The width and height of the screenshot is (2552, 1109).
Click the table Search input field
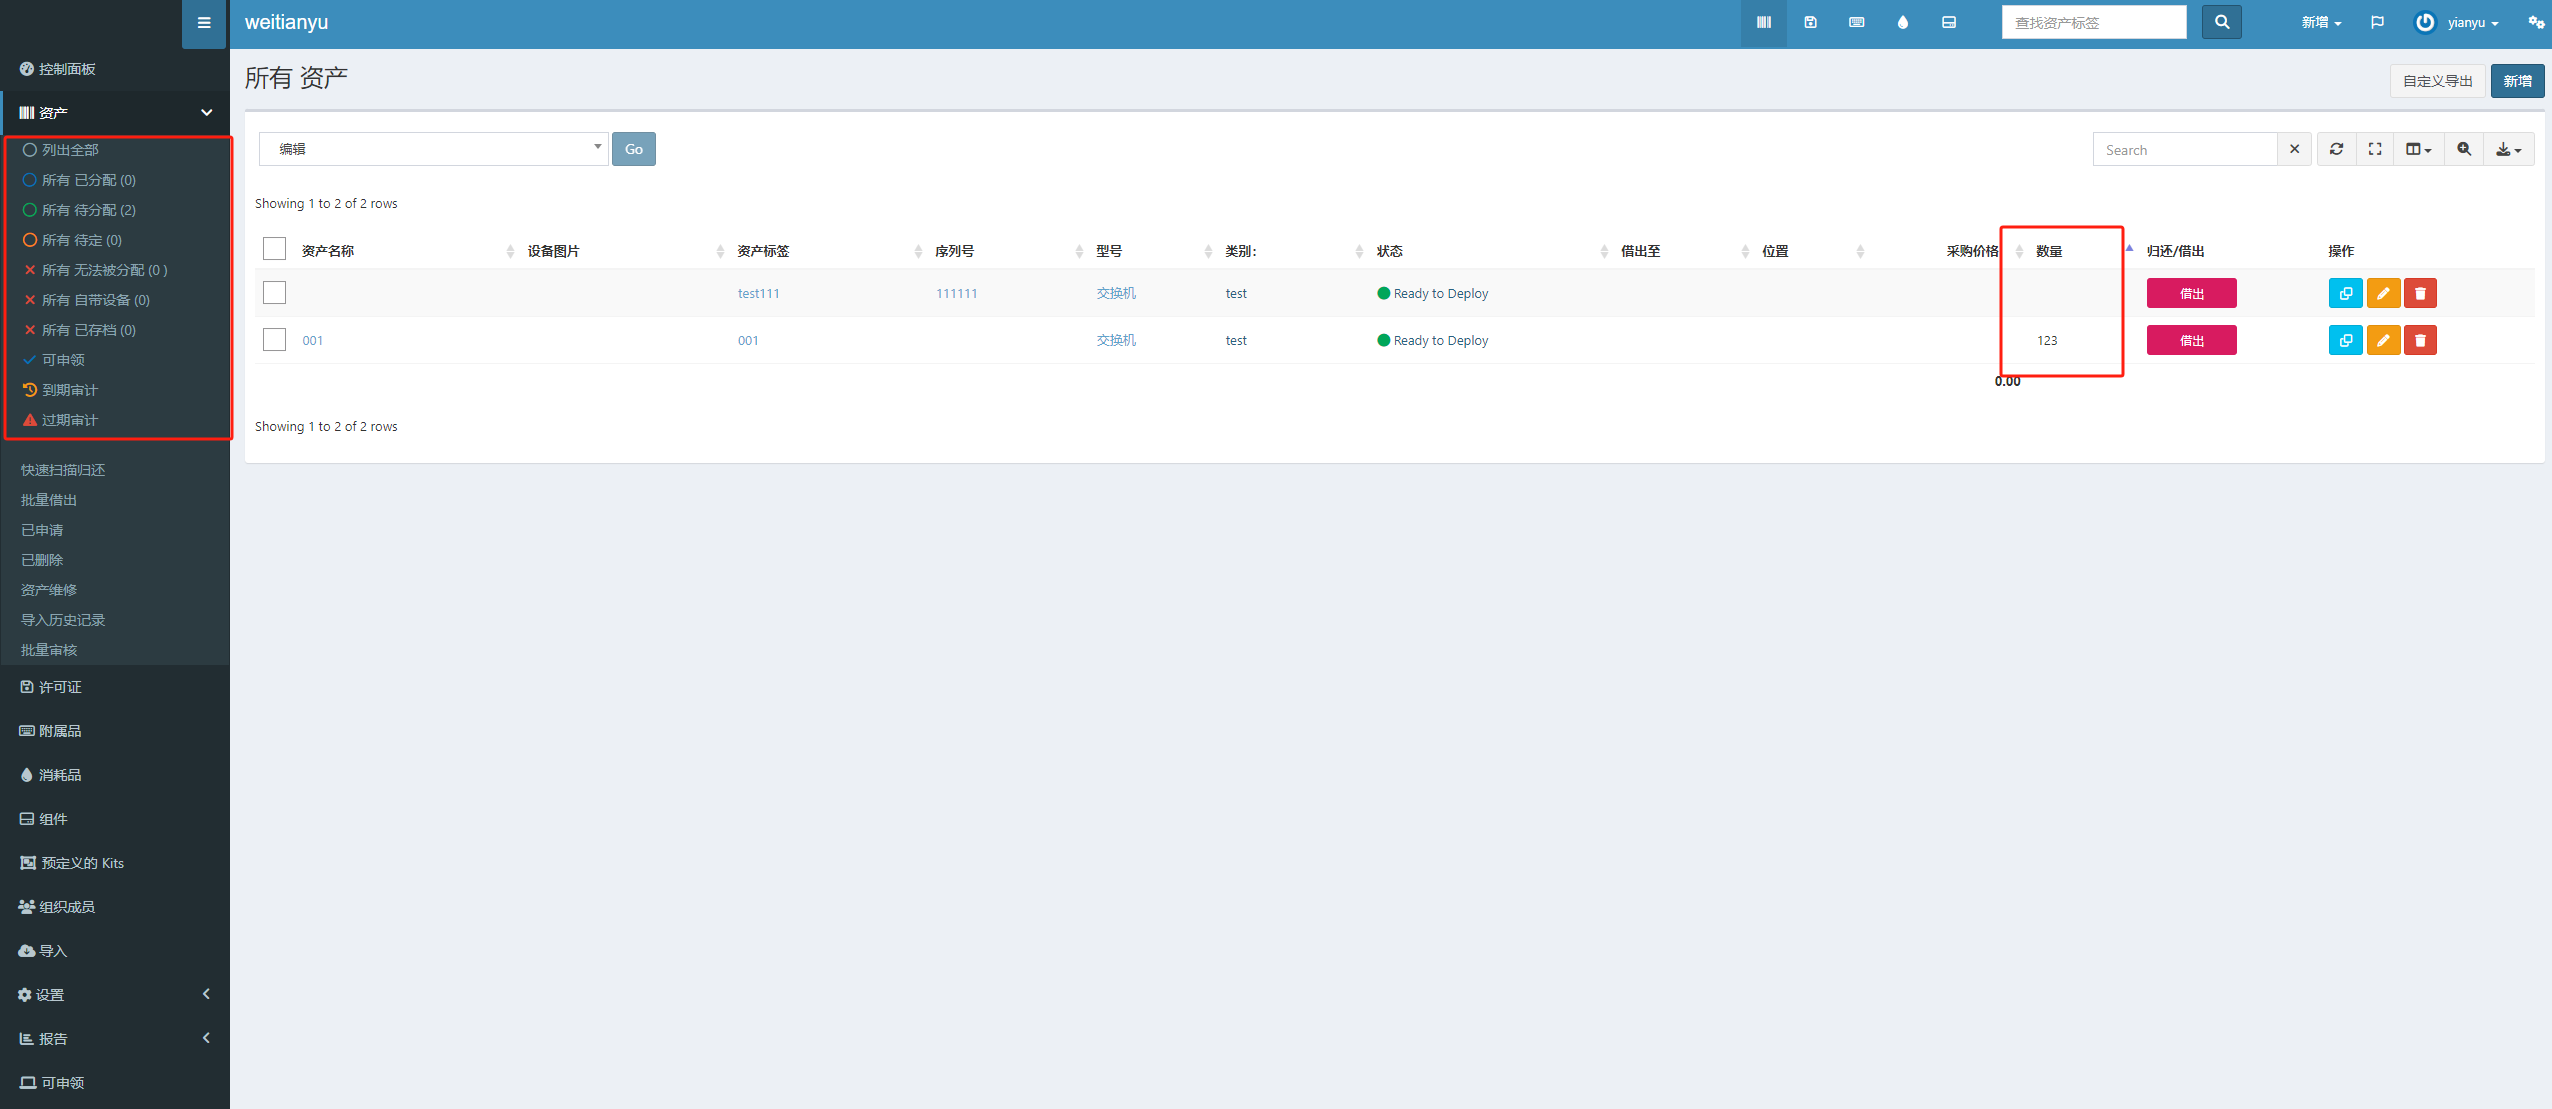(2184, 149)
